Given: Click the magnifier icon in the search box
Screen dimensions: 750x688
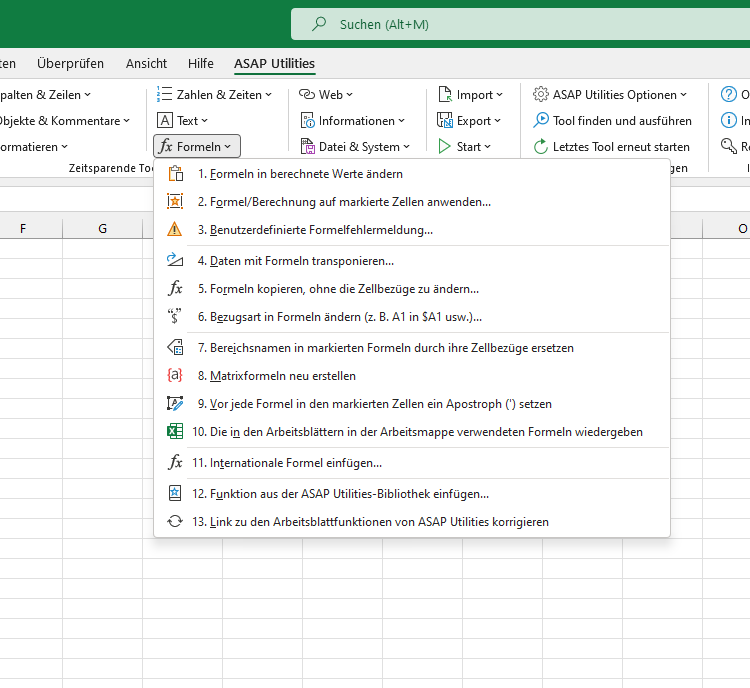Looking at the screenshot, I should (x=319, y=24).
